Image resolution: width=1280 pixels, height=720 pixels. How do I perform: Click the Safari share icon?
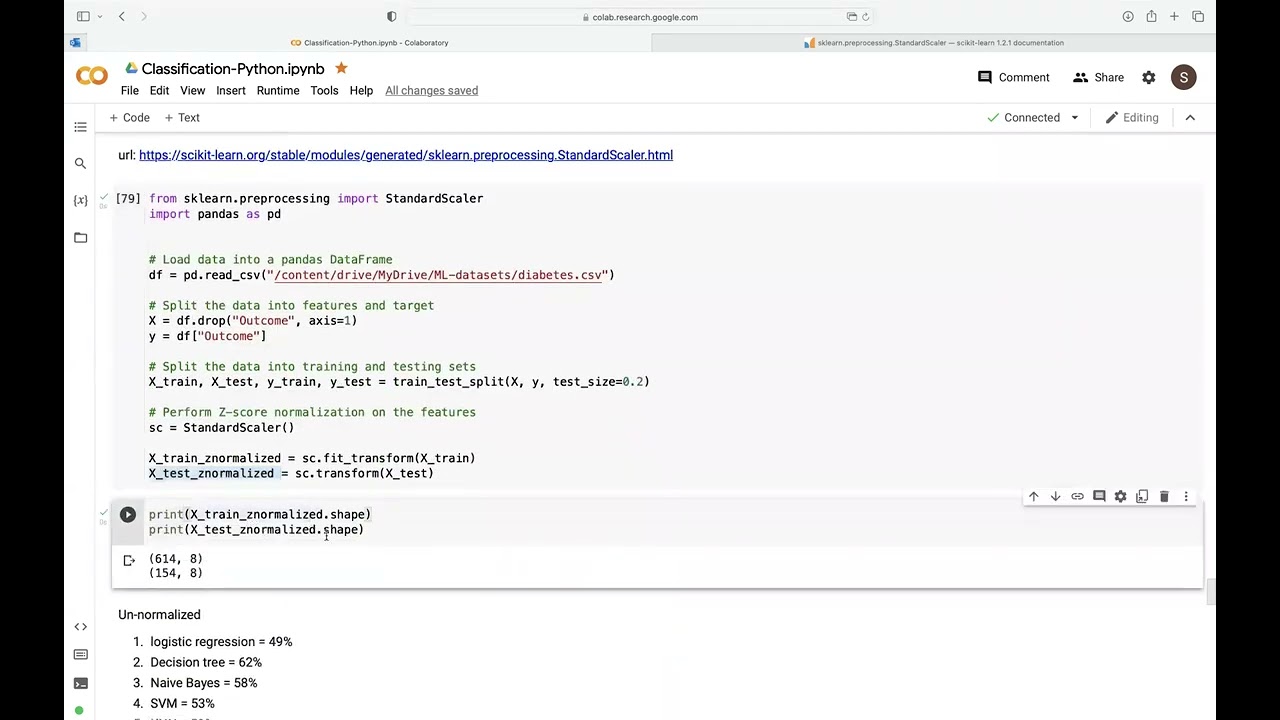click(1151, 16)
